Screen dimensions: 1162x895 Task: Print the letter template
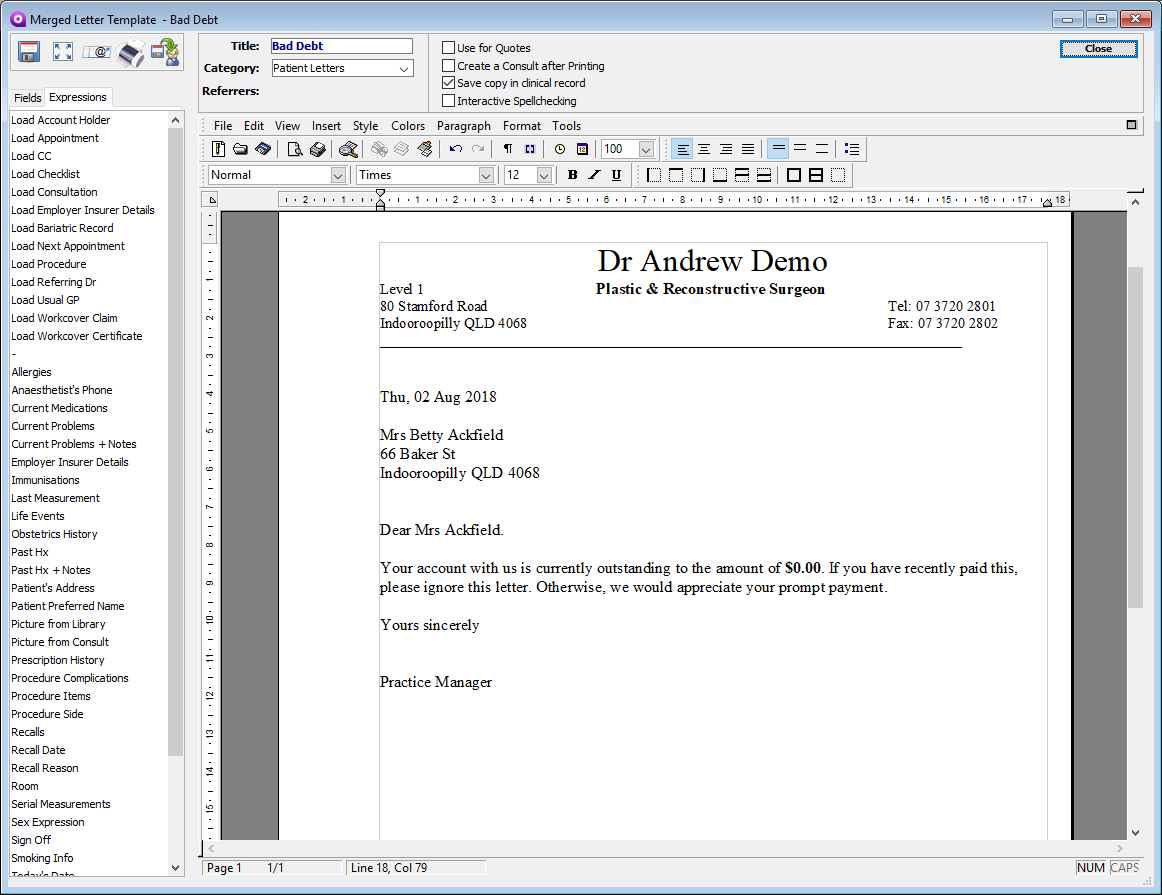(130, 51)
